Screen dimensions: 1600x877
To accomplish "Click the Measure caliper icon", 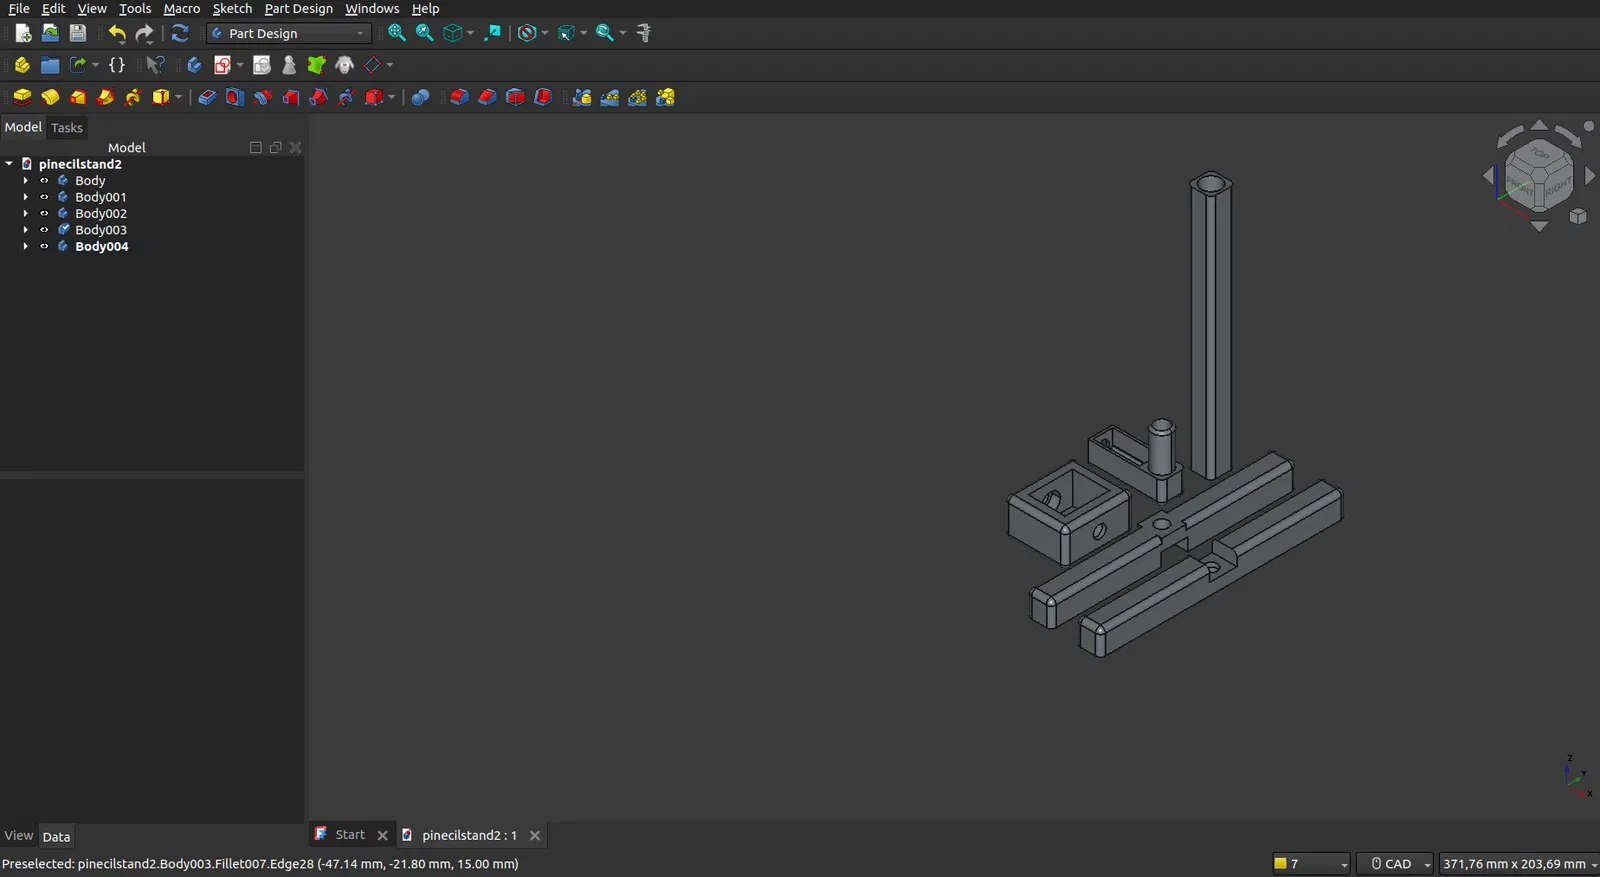I will [644, 33].
